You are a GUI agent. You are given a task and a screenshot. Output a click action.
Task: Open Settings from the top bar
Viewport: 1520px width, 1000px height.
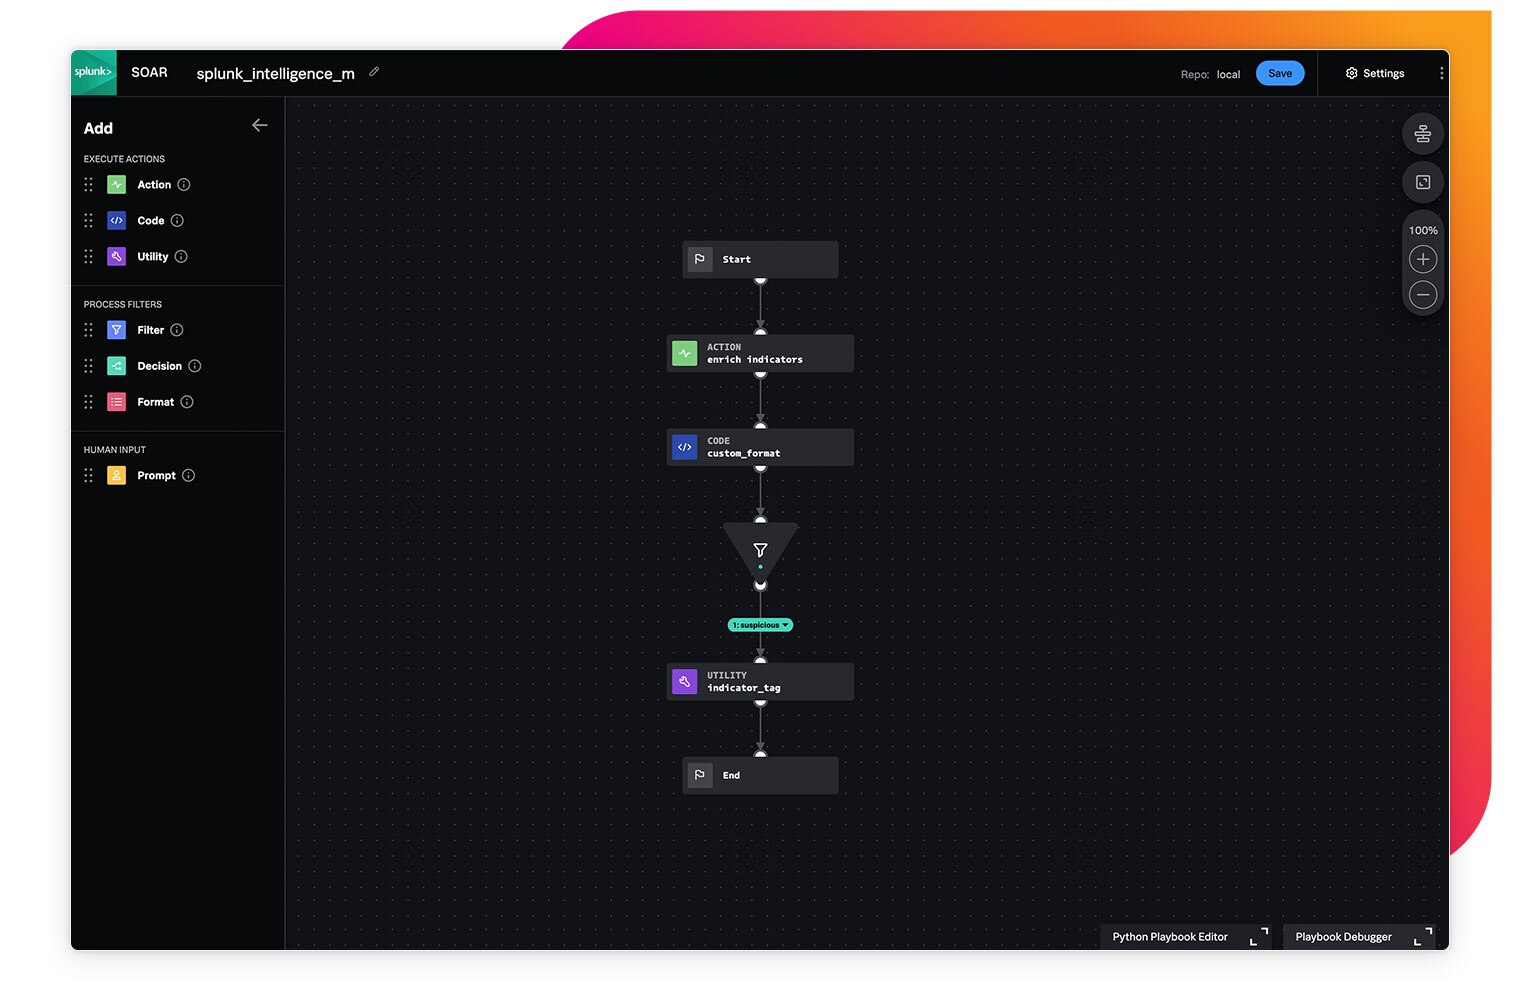pos(1376,72)
